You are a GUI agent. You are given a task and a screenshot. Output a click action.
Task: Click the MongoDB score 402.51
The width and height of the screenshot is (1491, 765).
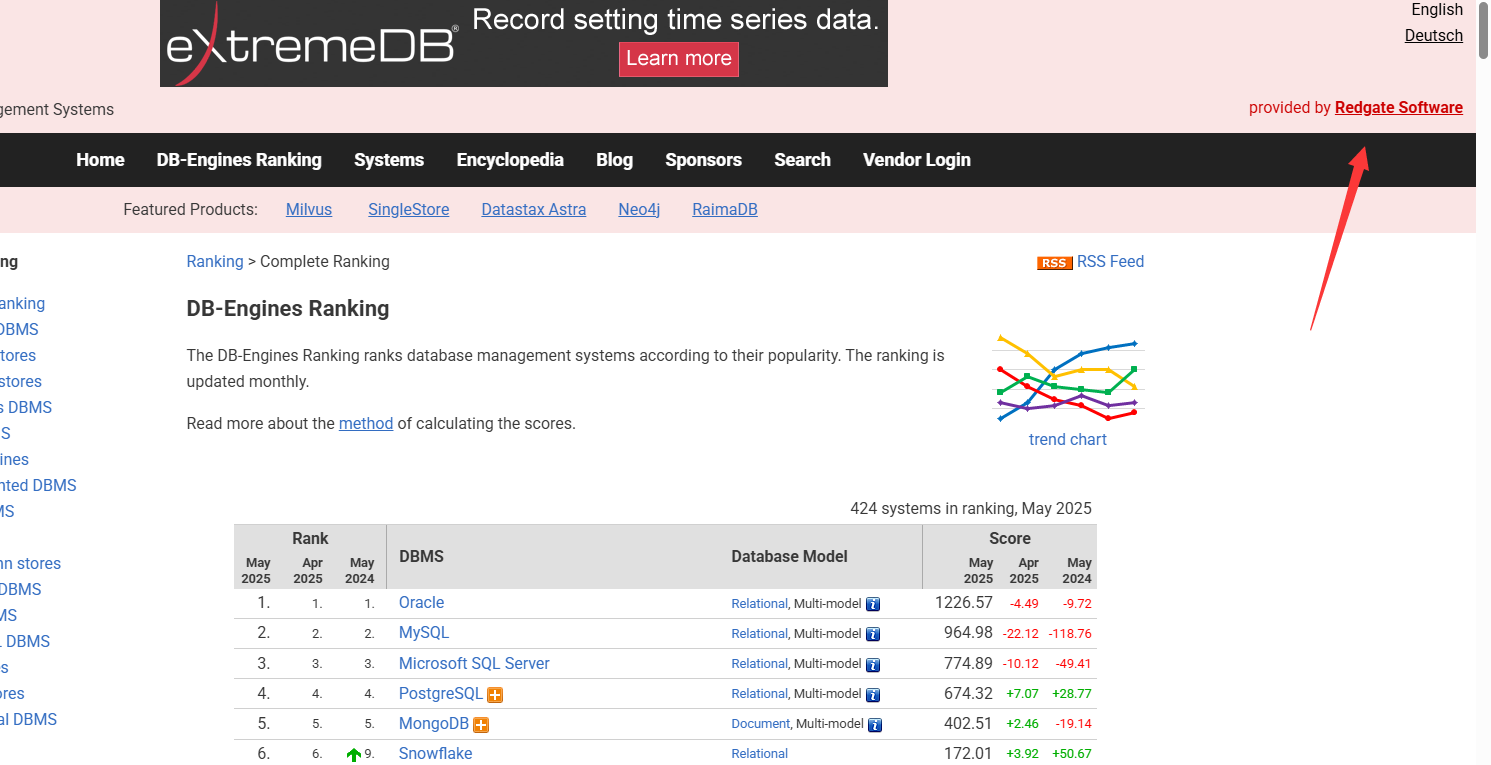(x=968, y=724)
